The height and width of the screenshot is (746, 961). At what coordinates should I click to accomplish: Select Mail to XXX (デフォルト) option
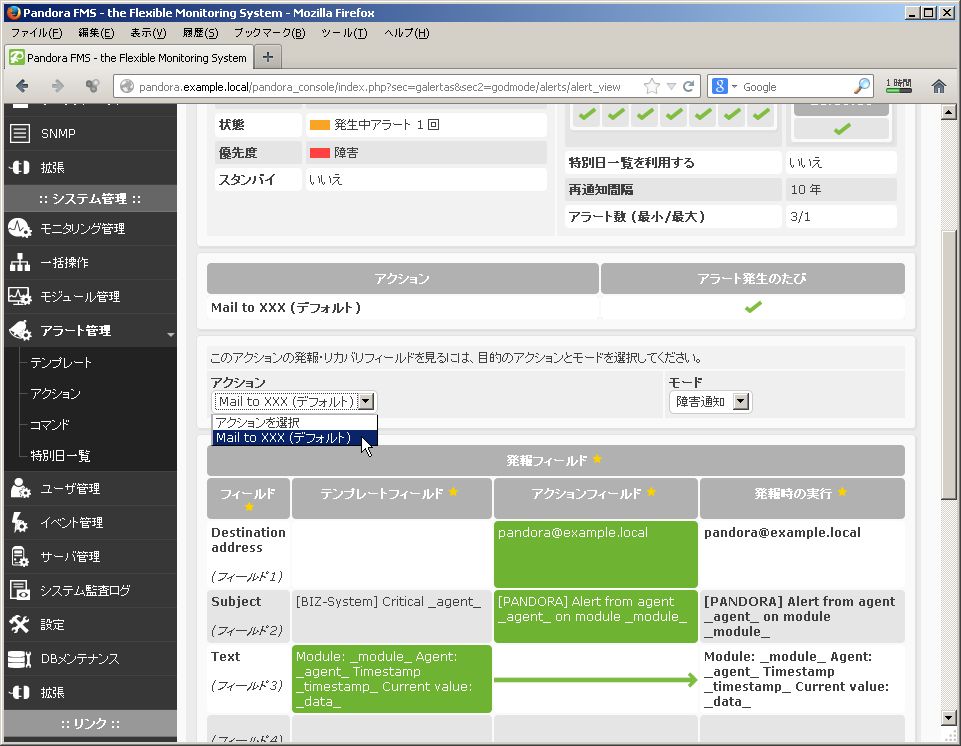(x=295, y=438)
